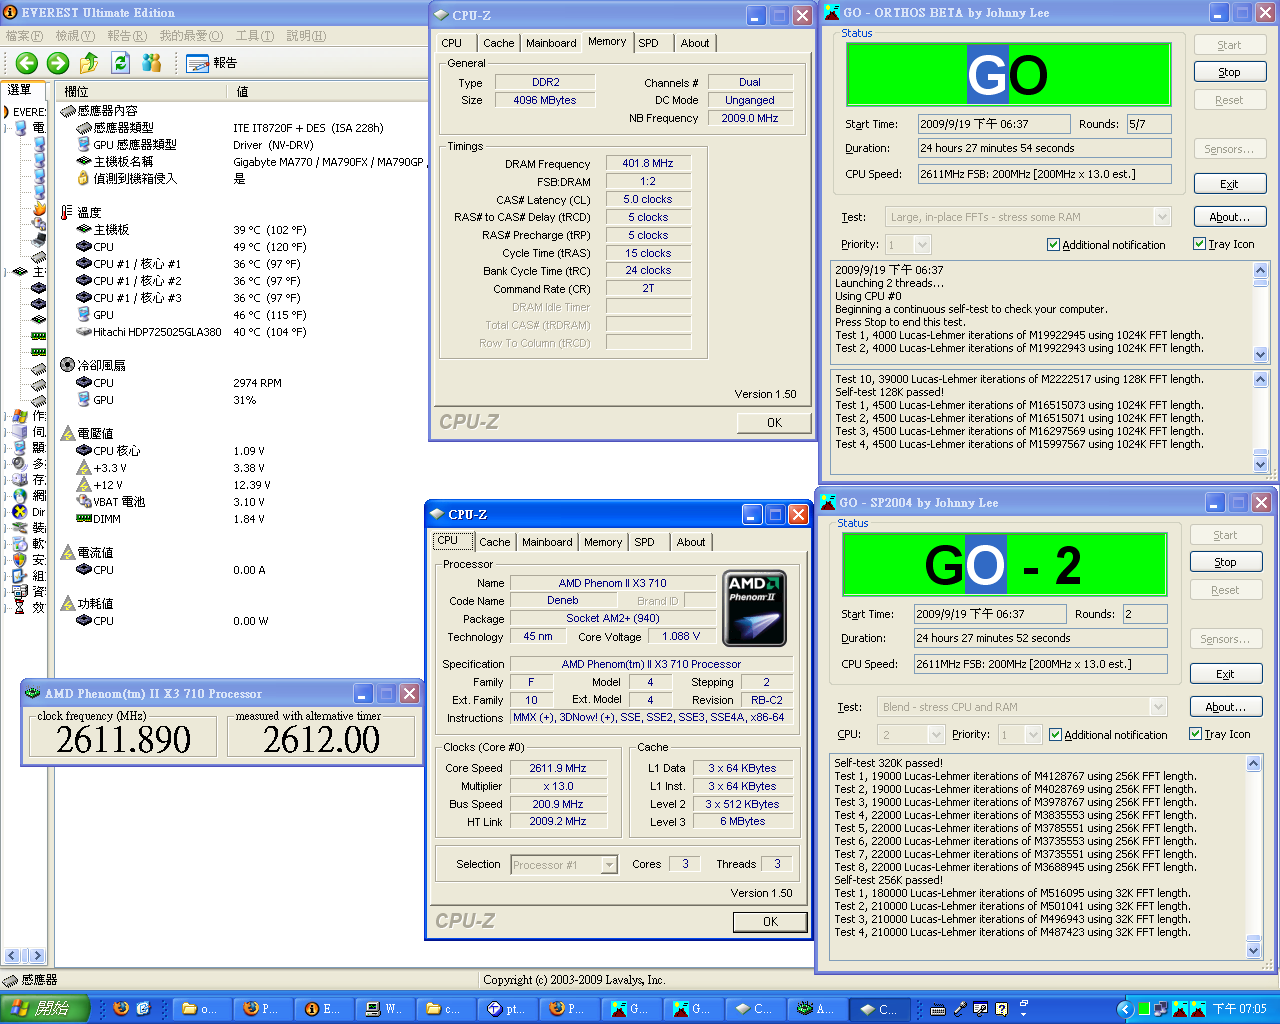Screen dimensions: 1280x1024
Task: Switch to Cache tab in upper CPU-Z window
Action: click(x=499, y=43)
